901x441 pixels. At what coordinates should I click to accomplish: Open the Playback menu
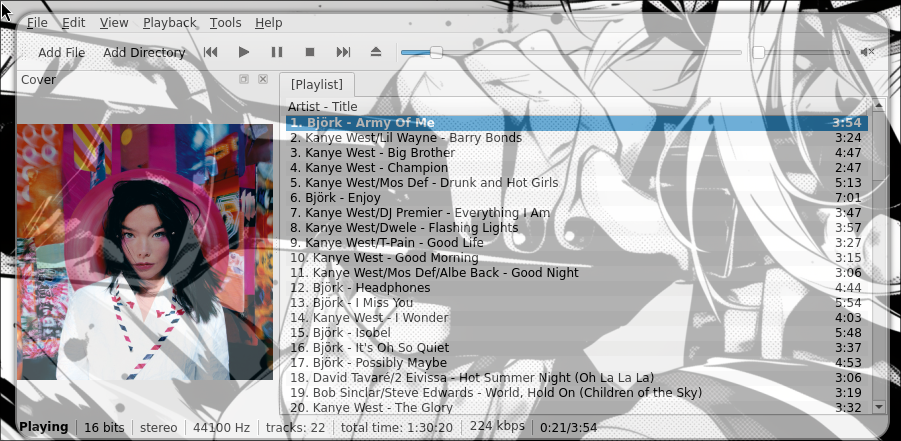170,23
